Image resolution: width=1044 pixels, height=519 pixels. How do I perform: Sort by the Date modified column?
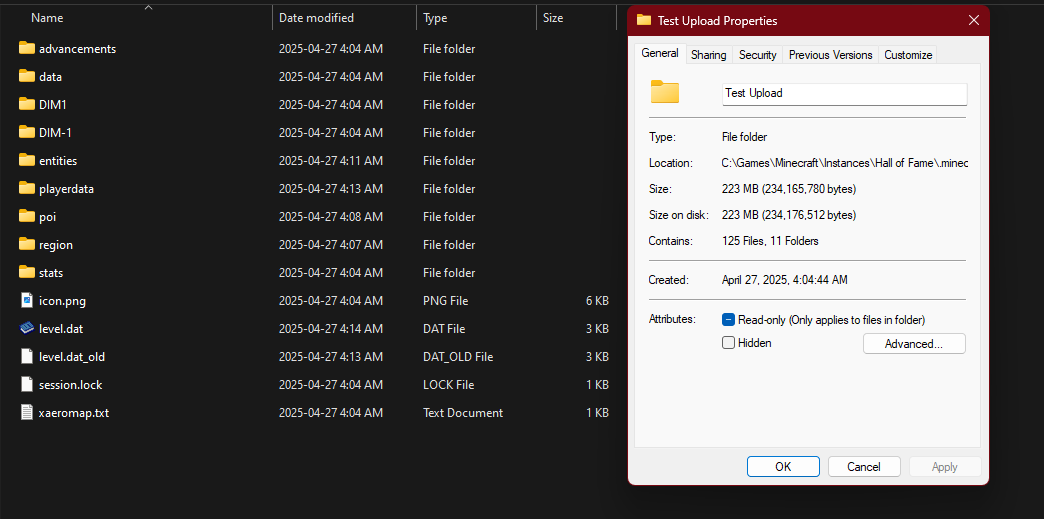click(x=316, y=18)
